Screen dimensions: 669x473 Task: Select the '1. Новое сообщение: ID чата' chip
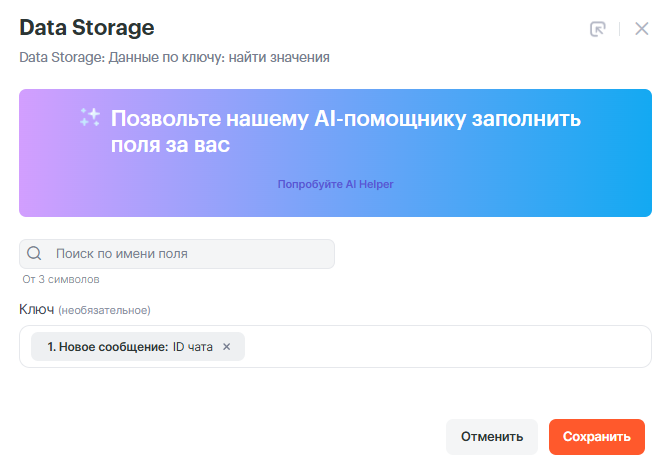click(x=108, y=347)
